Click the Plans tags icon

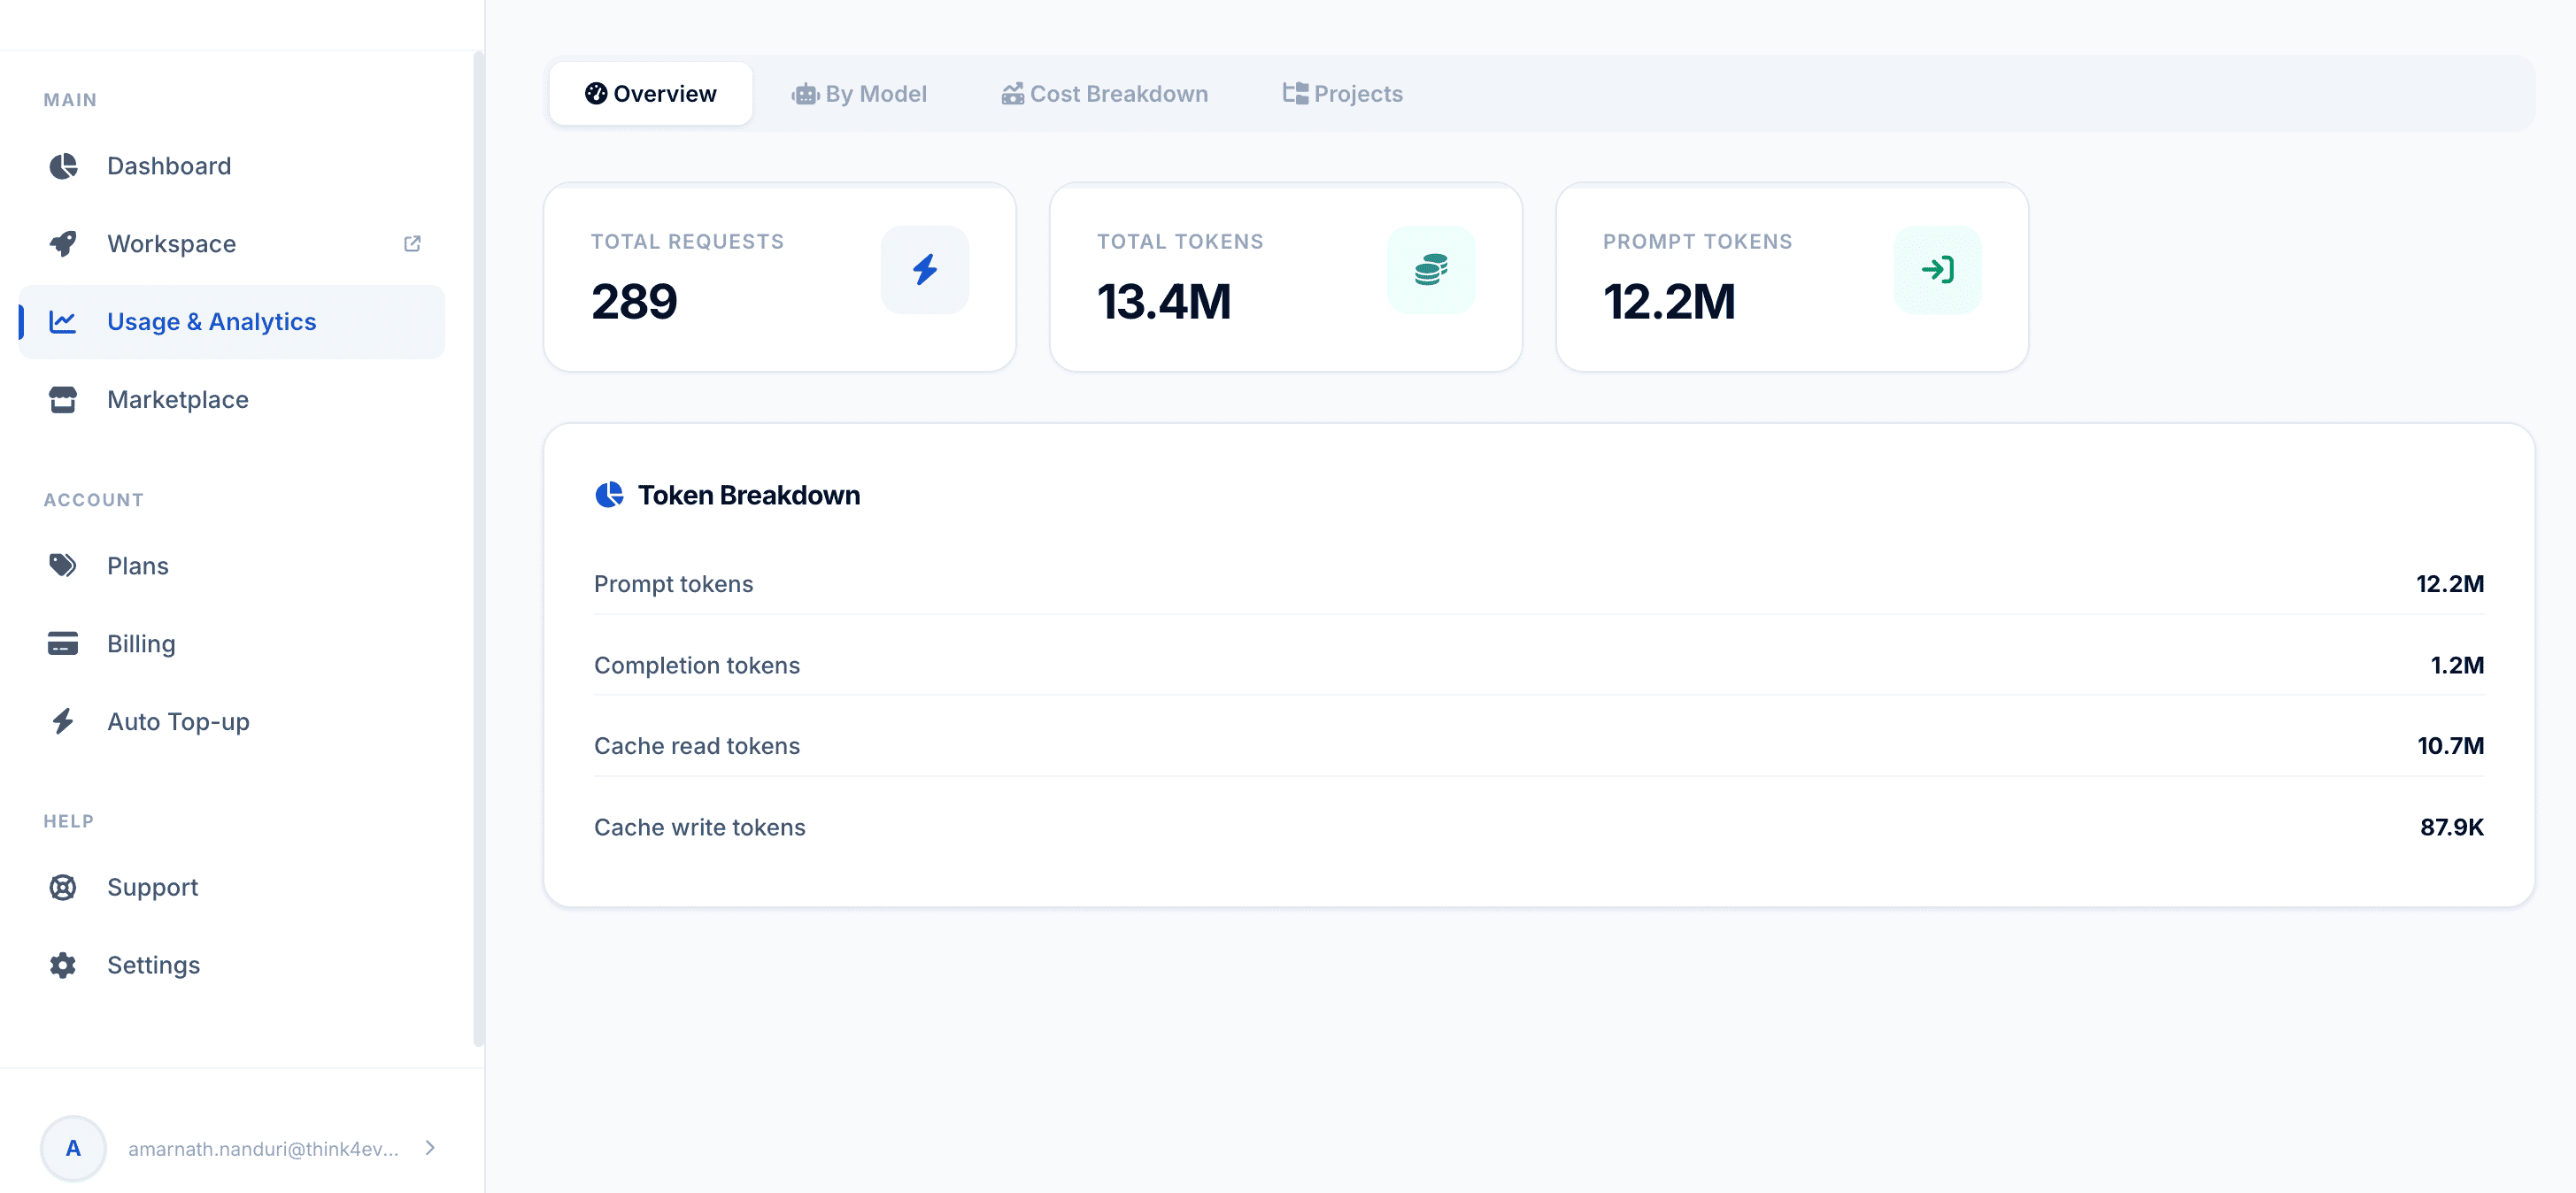pyautogui.click(x=63, y=566)
